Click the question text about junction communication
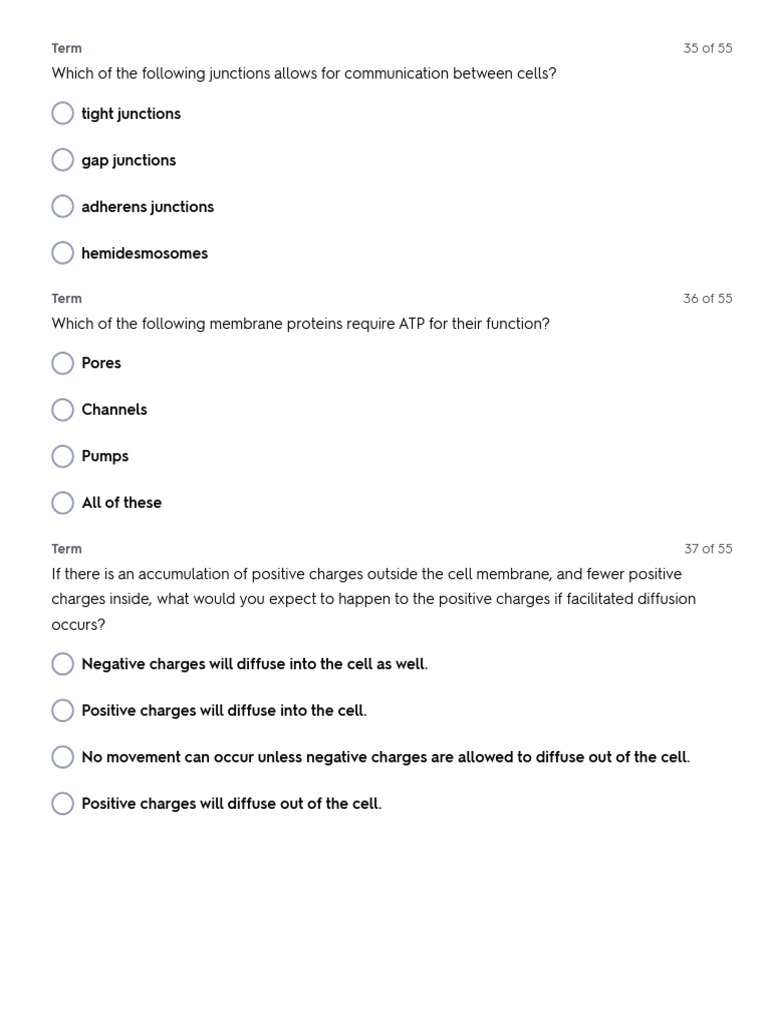This screenshot has height=1024, width=768. (x=304, y=73)
